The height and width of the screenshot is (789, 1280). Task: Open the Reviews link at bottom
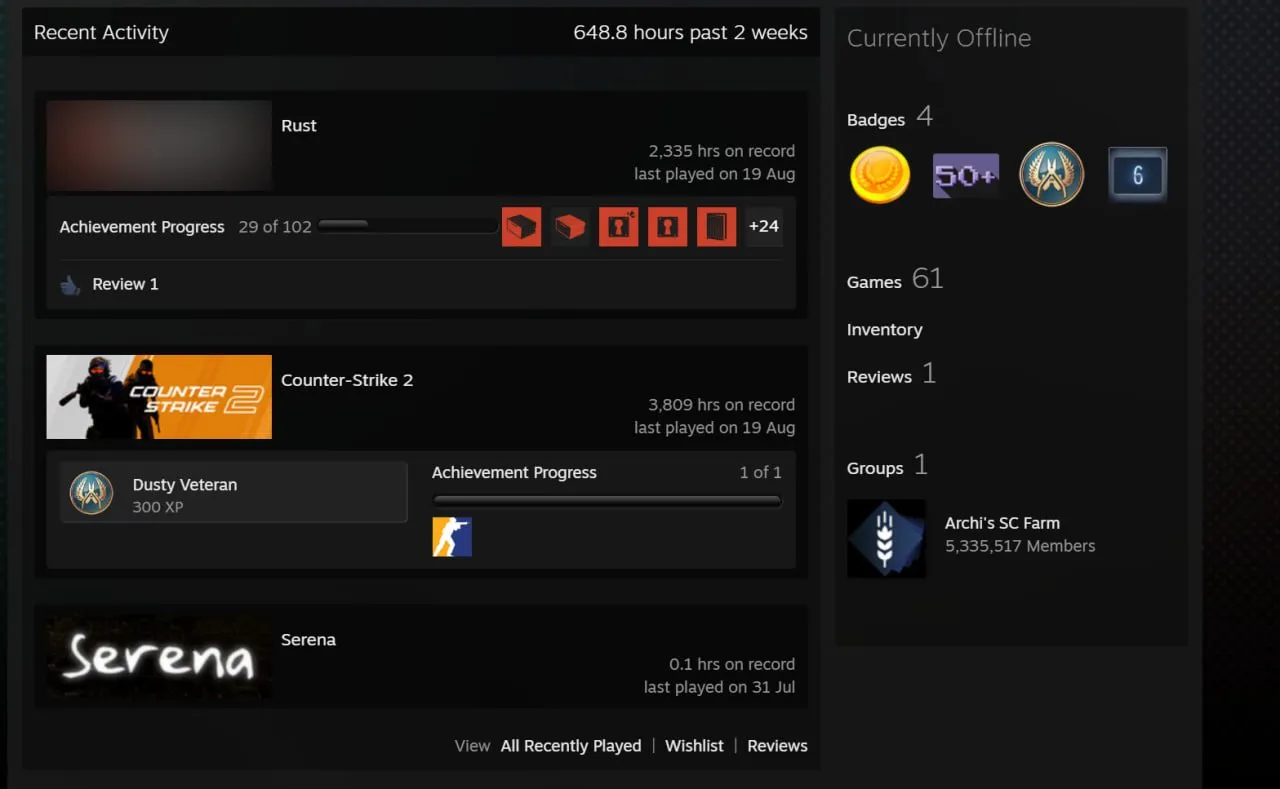777,746
